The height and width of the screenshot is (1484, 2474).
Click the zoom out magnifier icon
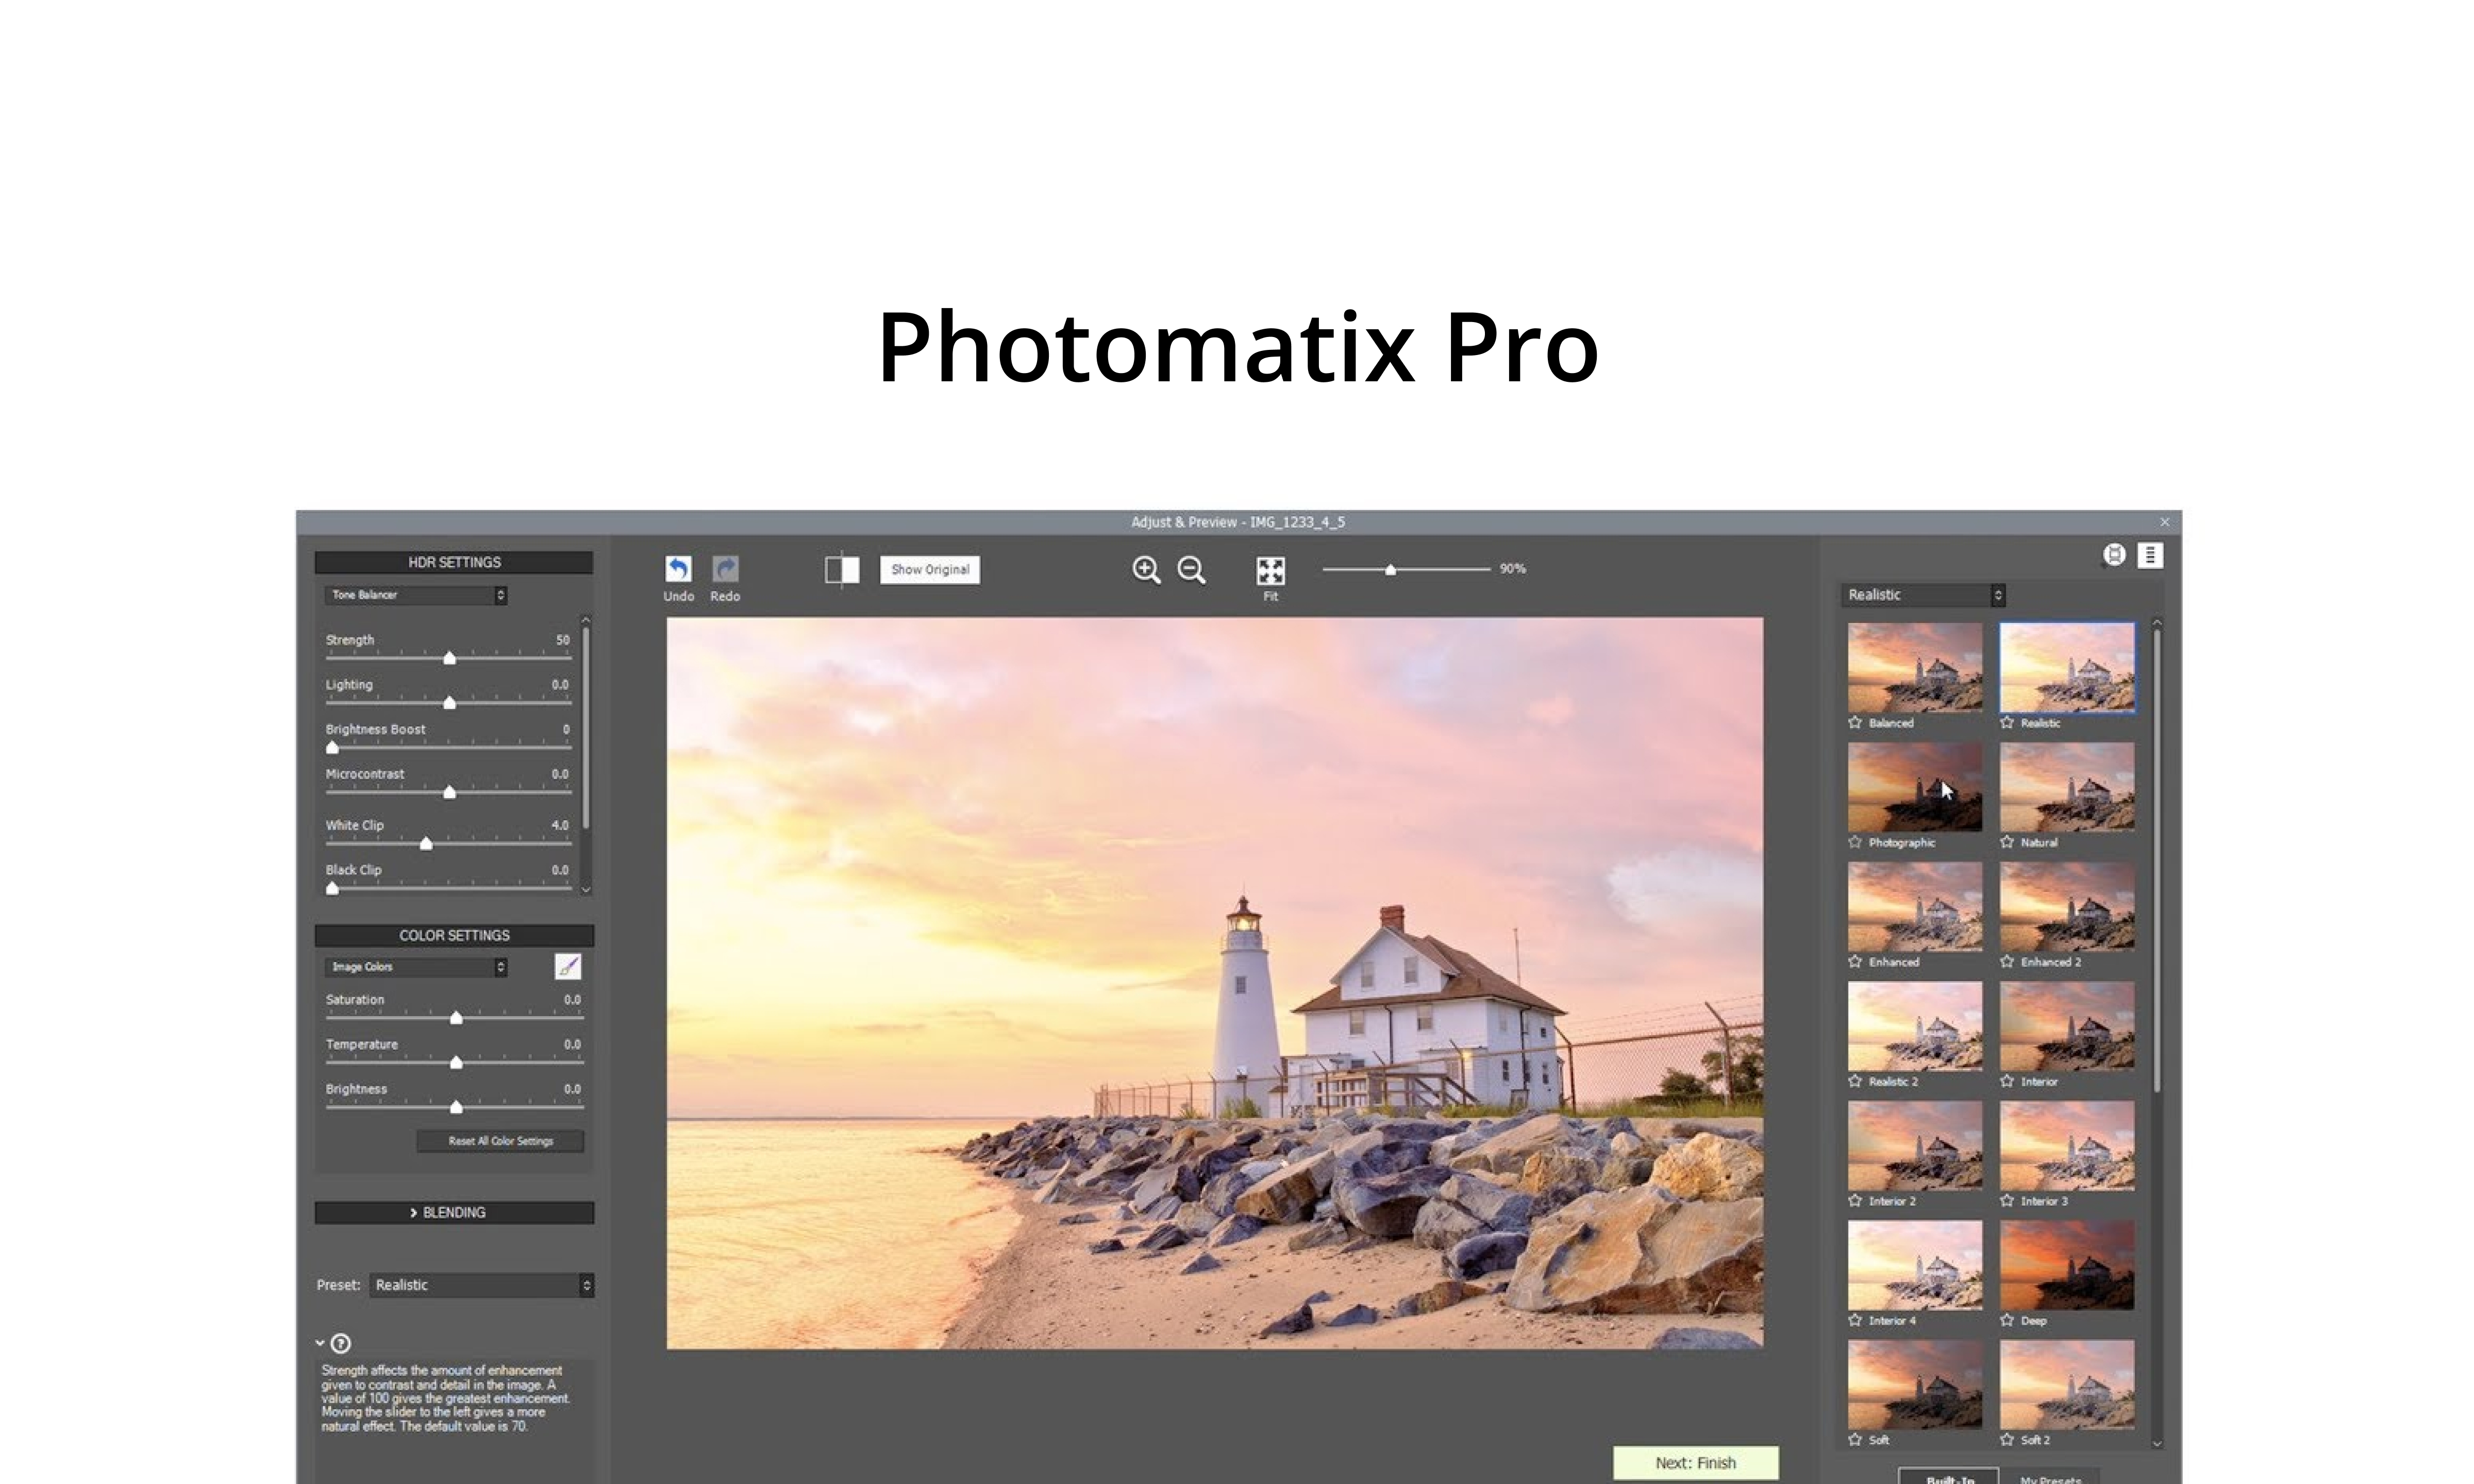[1191, 570]
